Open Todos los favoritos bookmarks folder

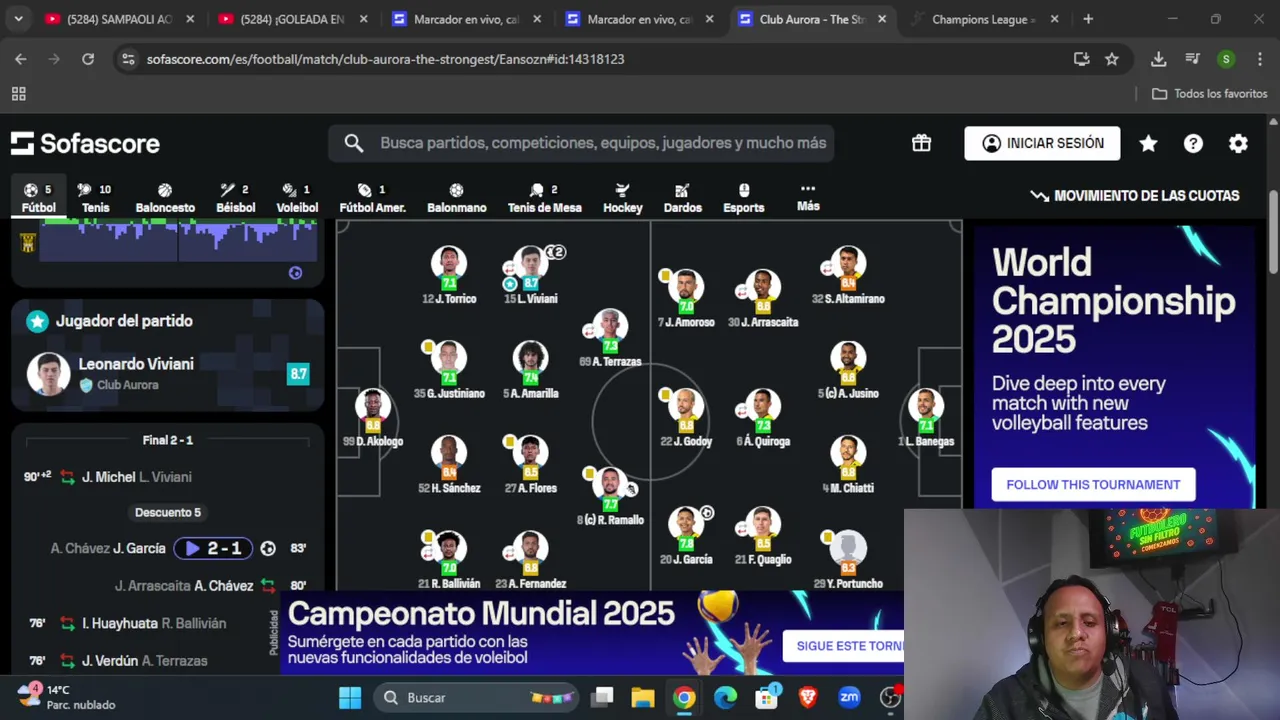[x=1210, y=94]
